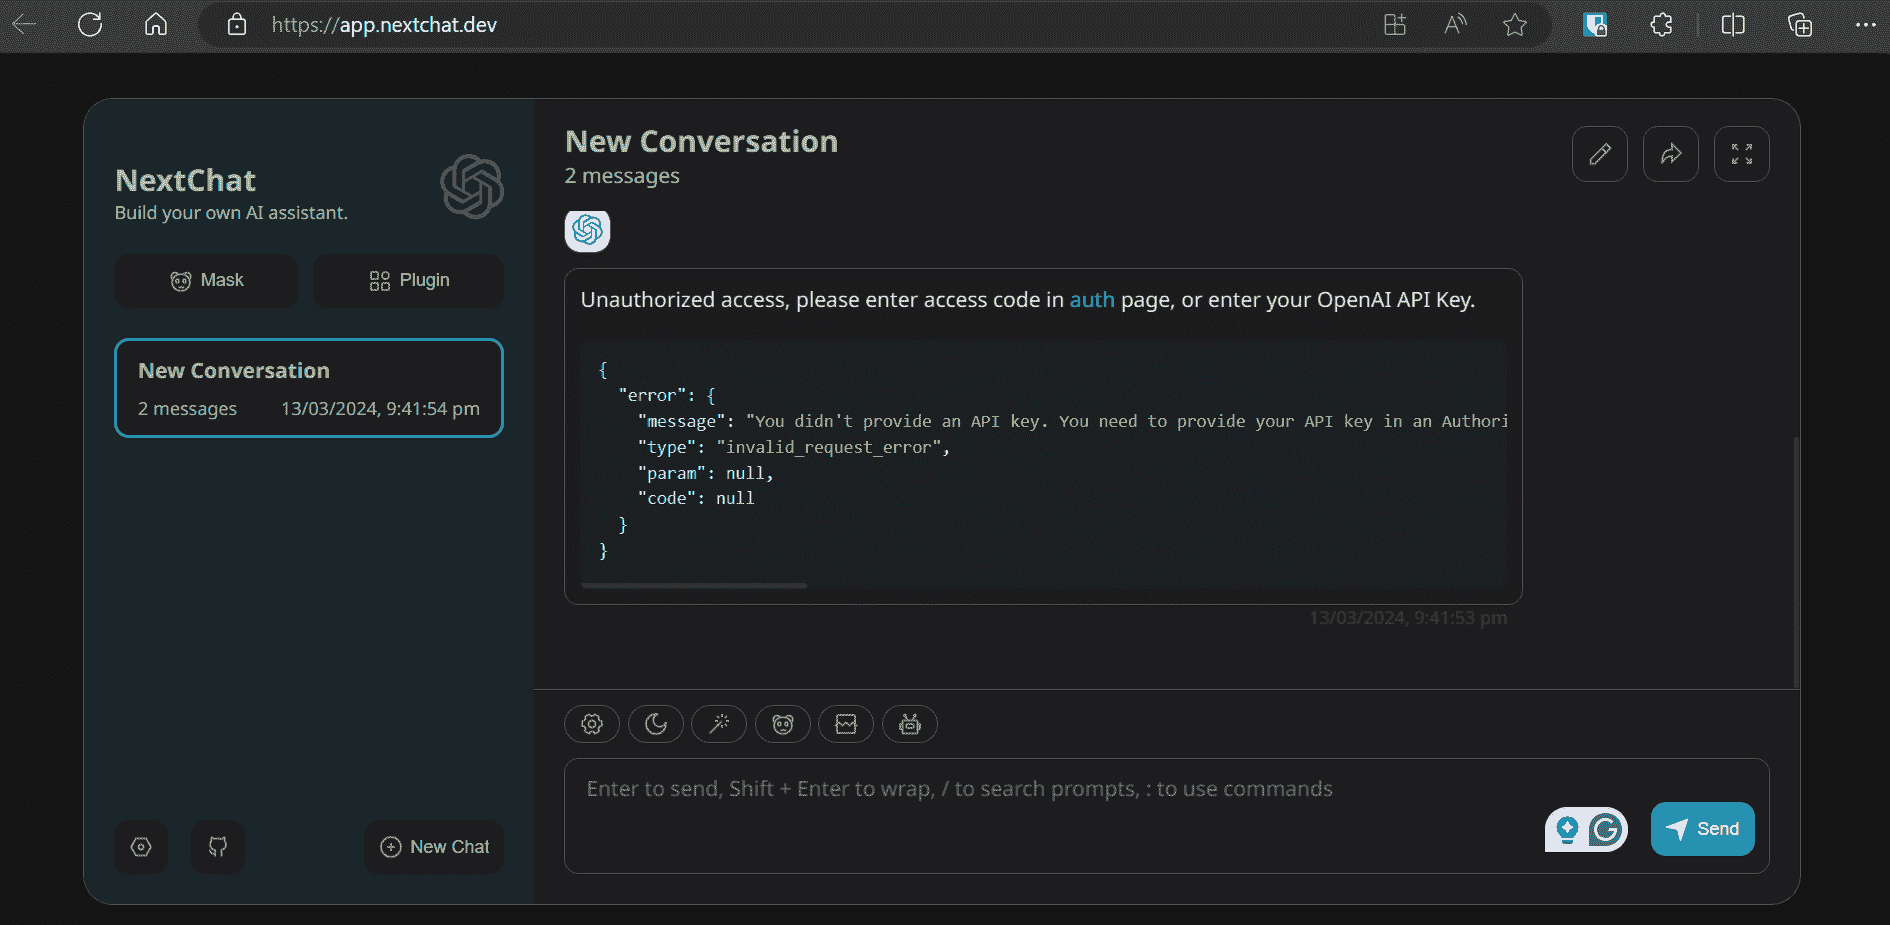Share the conversation arrow icon
Screen dimensions: 1890x925
click(x=1671, y=154)
